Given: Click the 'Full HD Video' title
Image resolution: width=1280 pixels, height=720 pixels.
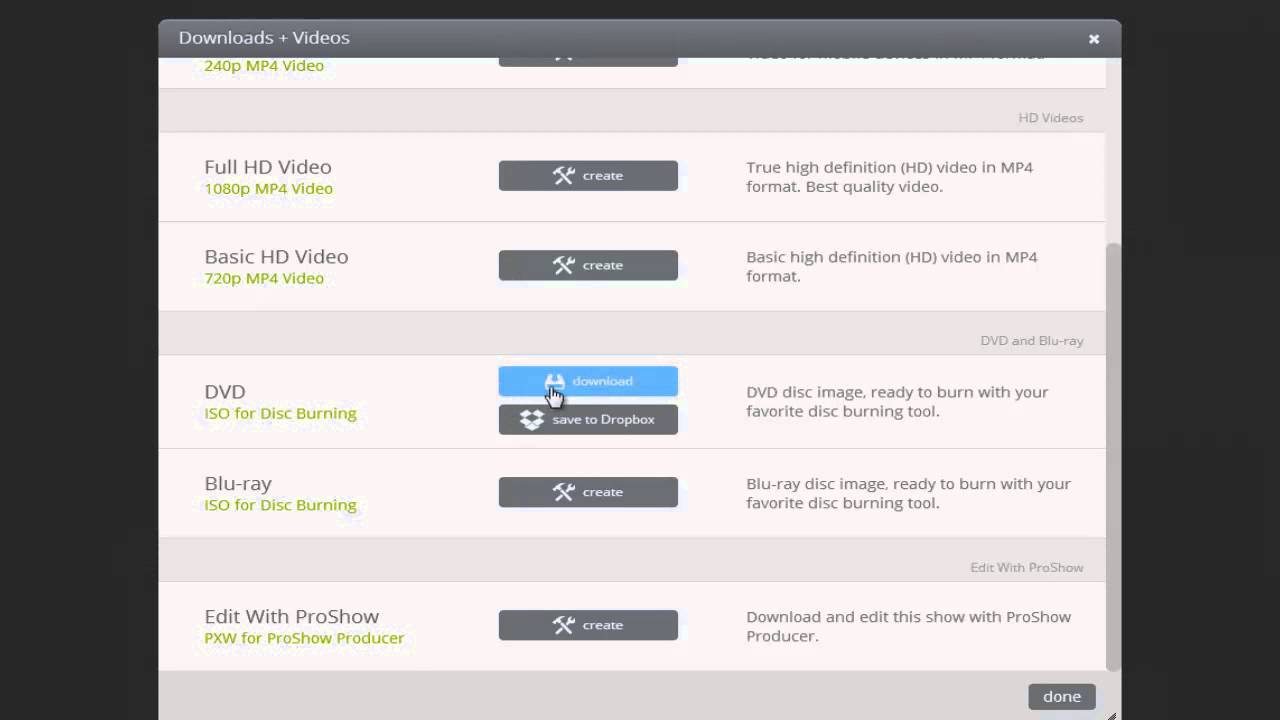Looking at the screenshot, I should click(x=268, y=167).
